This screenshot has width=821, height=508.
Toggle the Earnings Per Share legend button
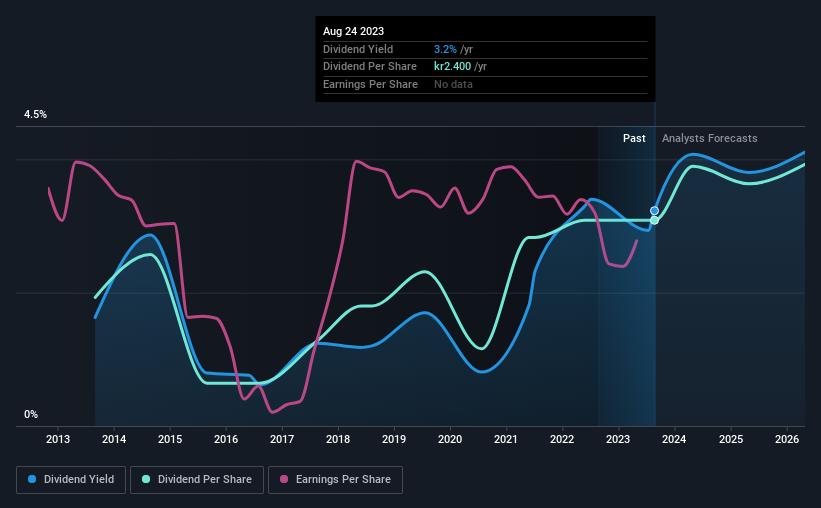pyautogui.click(x=335, y=480)
